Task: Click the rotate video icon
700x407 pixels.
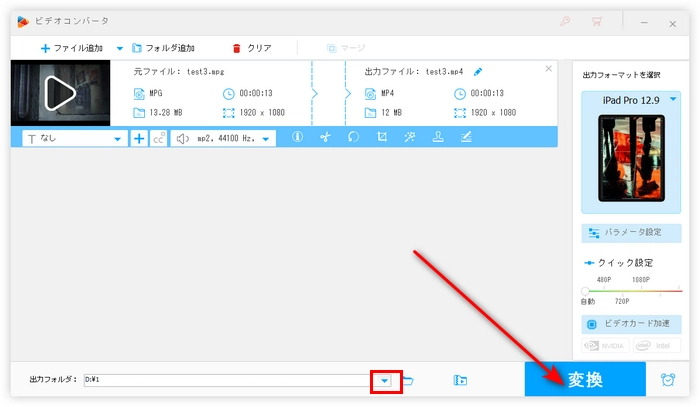Action: point(353,138)
